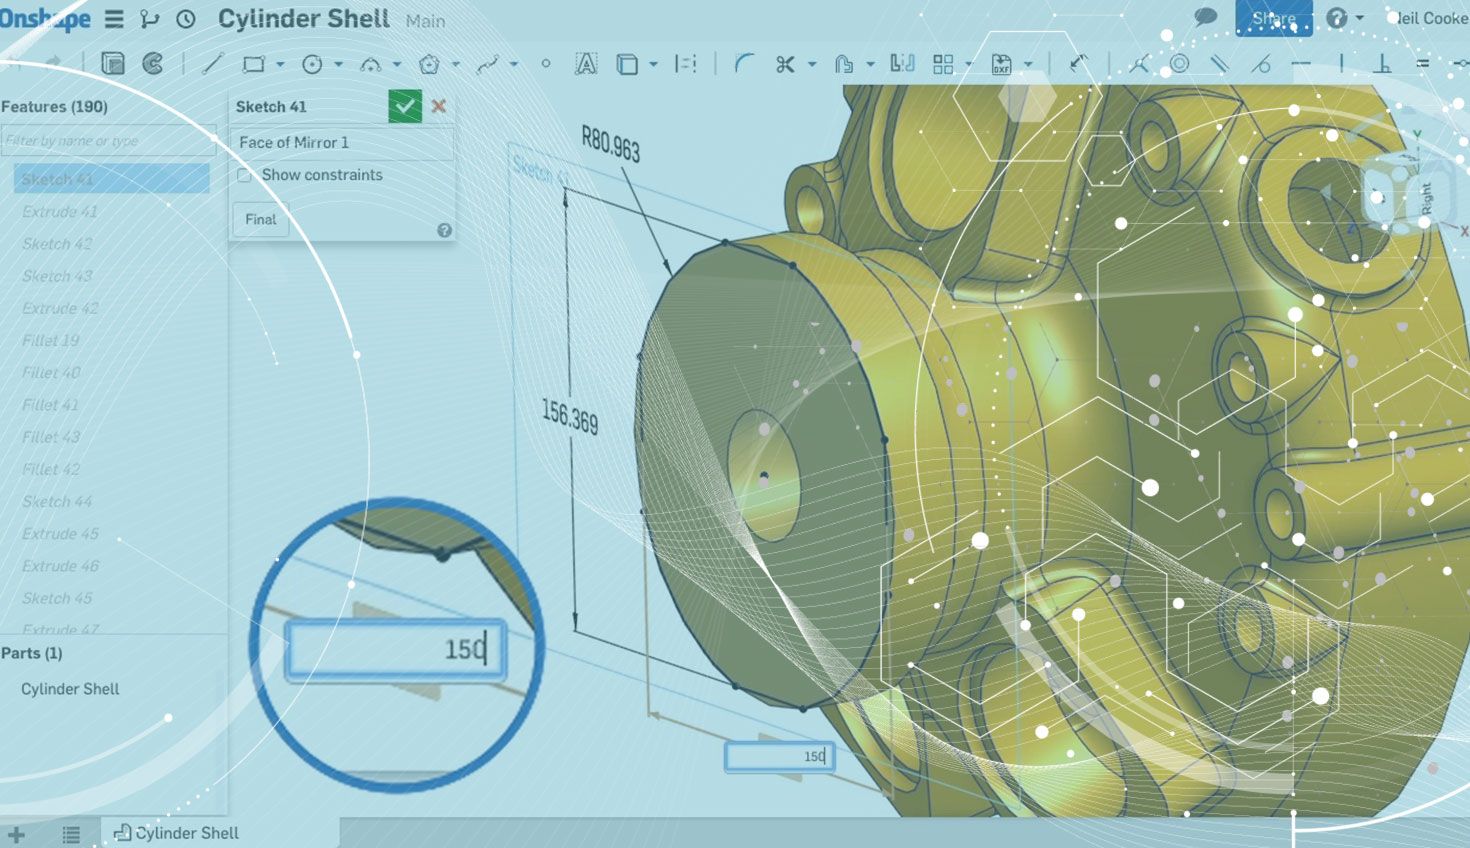This screenshot has height=848, width=1470.
Task: Select the Line sketch tool
Action: 212,64
